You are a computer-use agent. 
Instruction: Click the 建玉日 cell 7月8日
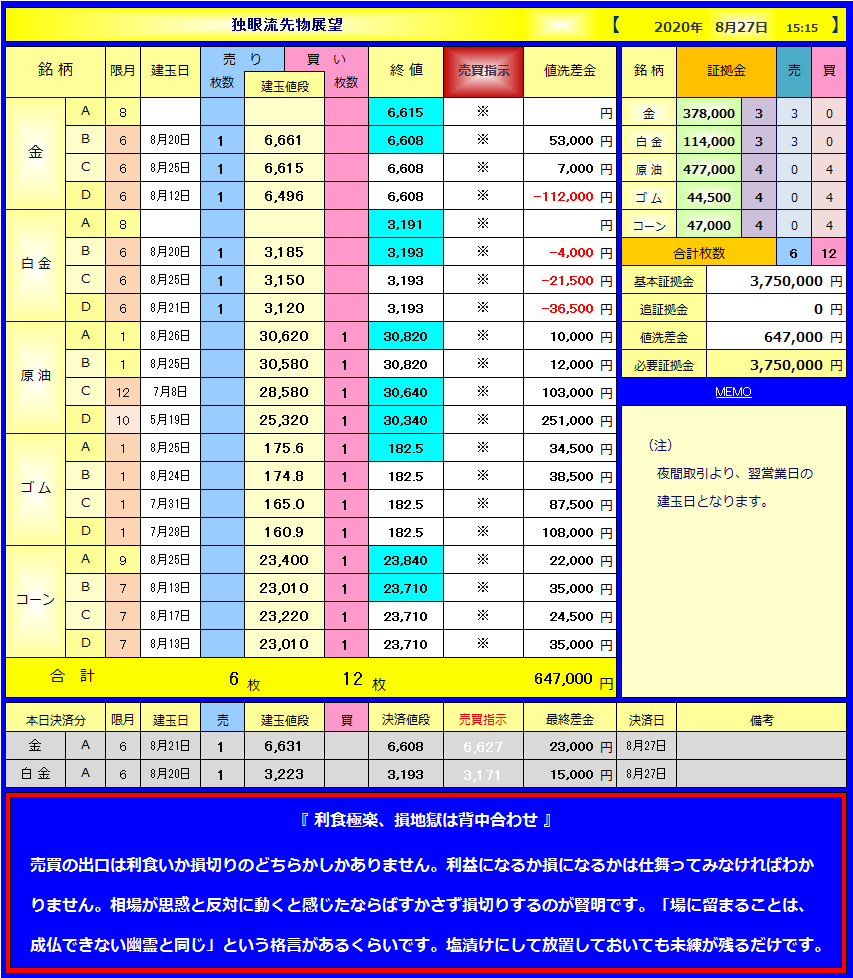pos(170,392)
